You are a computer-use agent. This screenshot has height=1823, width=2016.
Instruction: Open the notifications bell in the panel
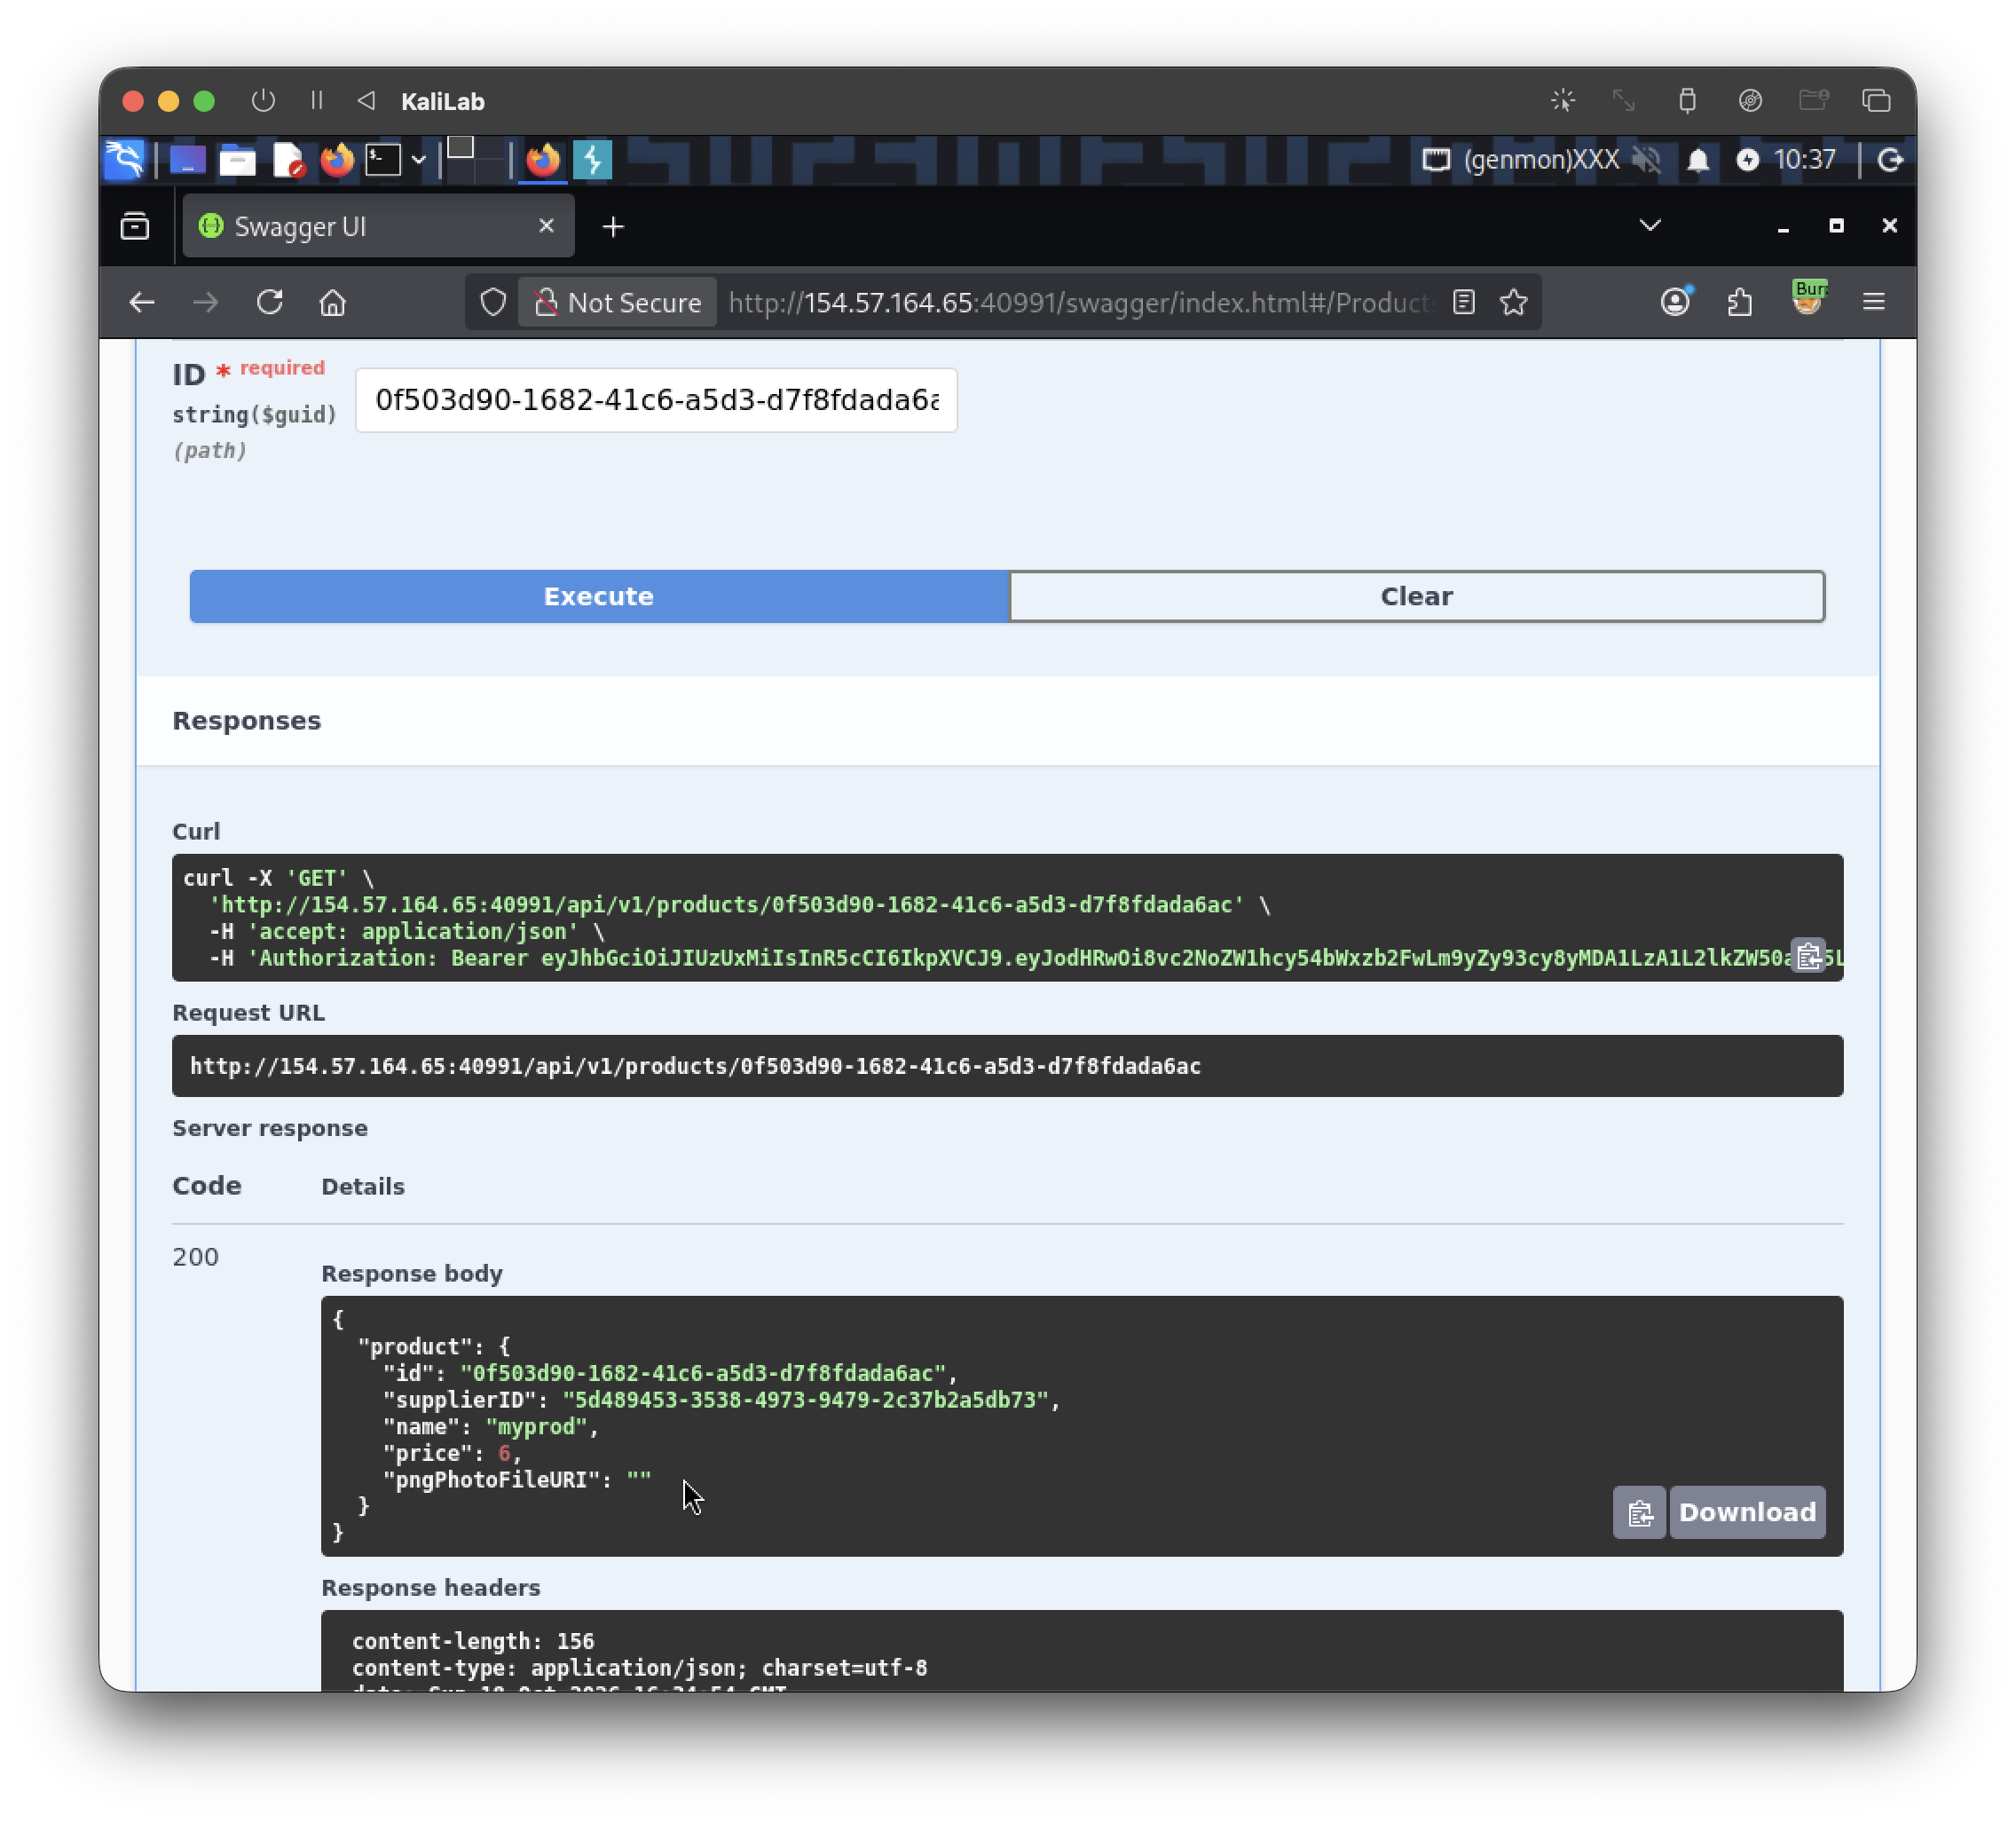1697,160
